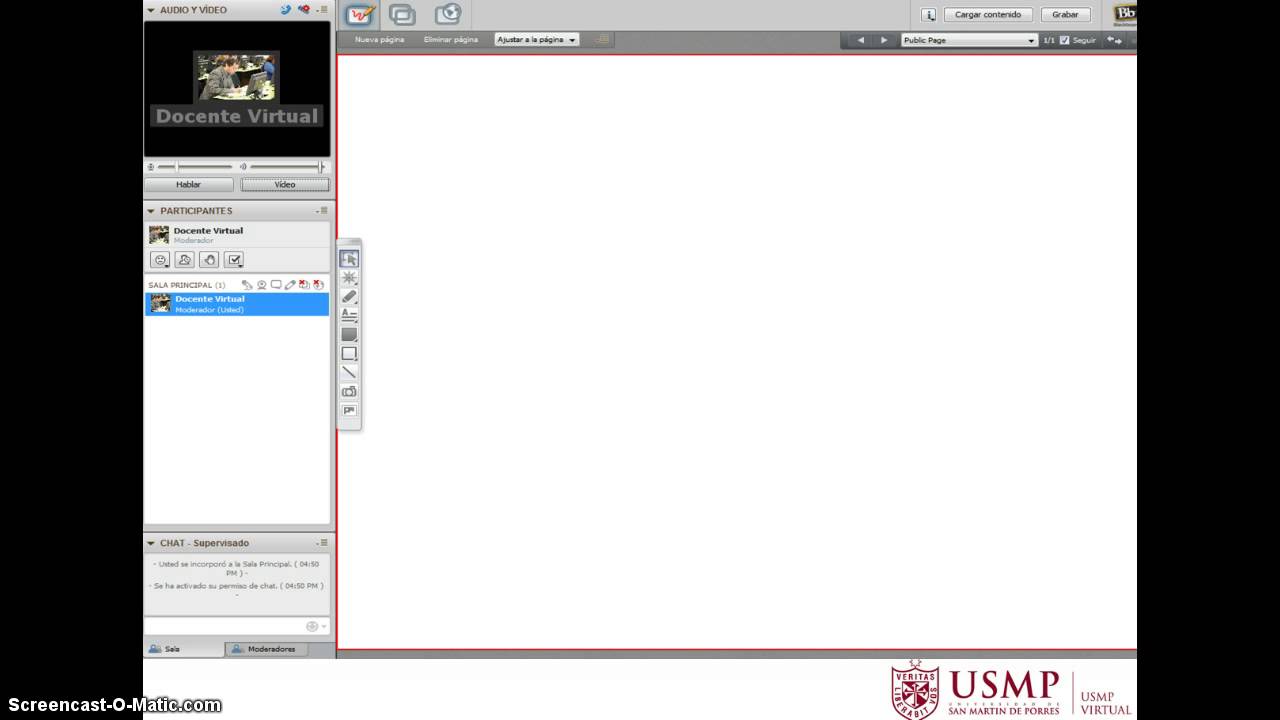Viewport: 1280px width, 720px height.
Task: Switch to Web Tour mode icon
Action: [x=447, y=15]
